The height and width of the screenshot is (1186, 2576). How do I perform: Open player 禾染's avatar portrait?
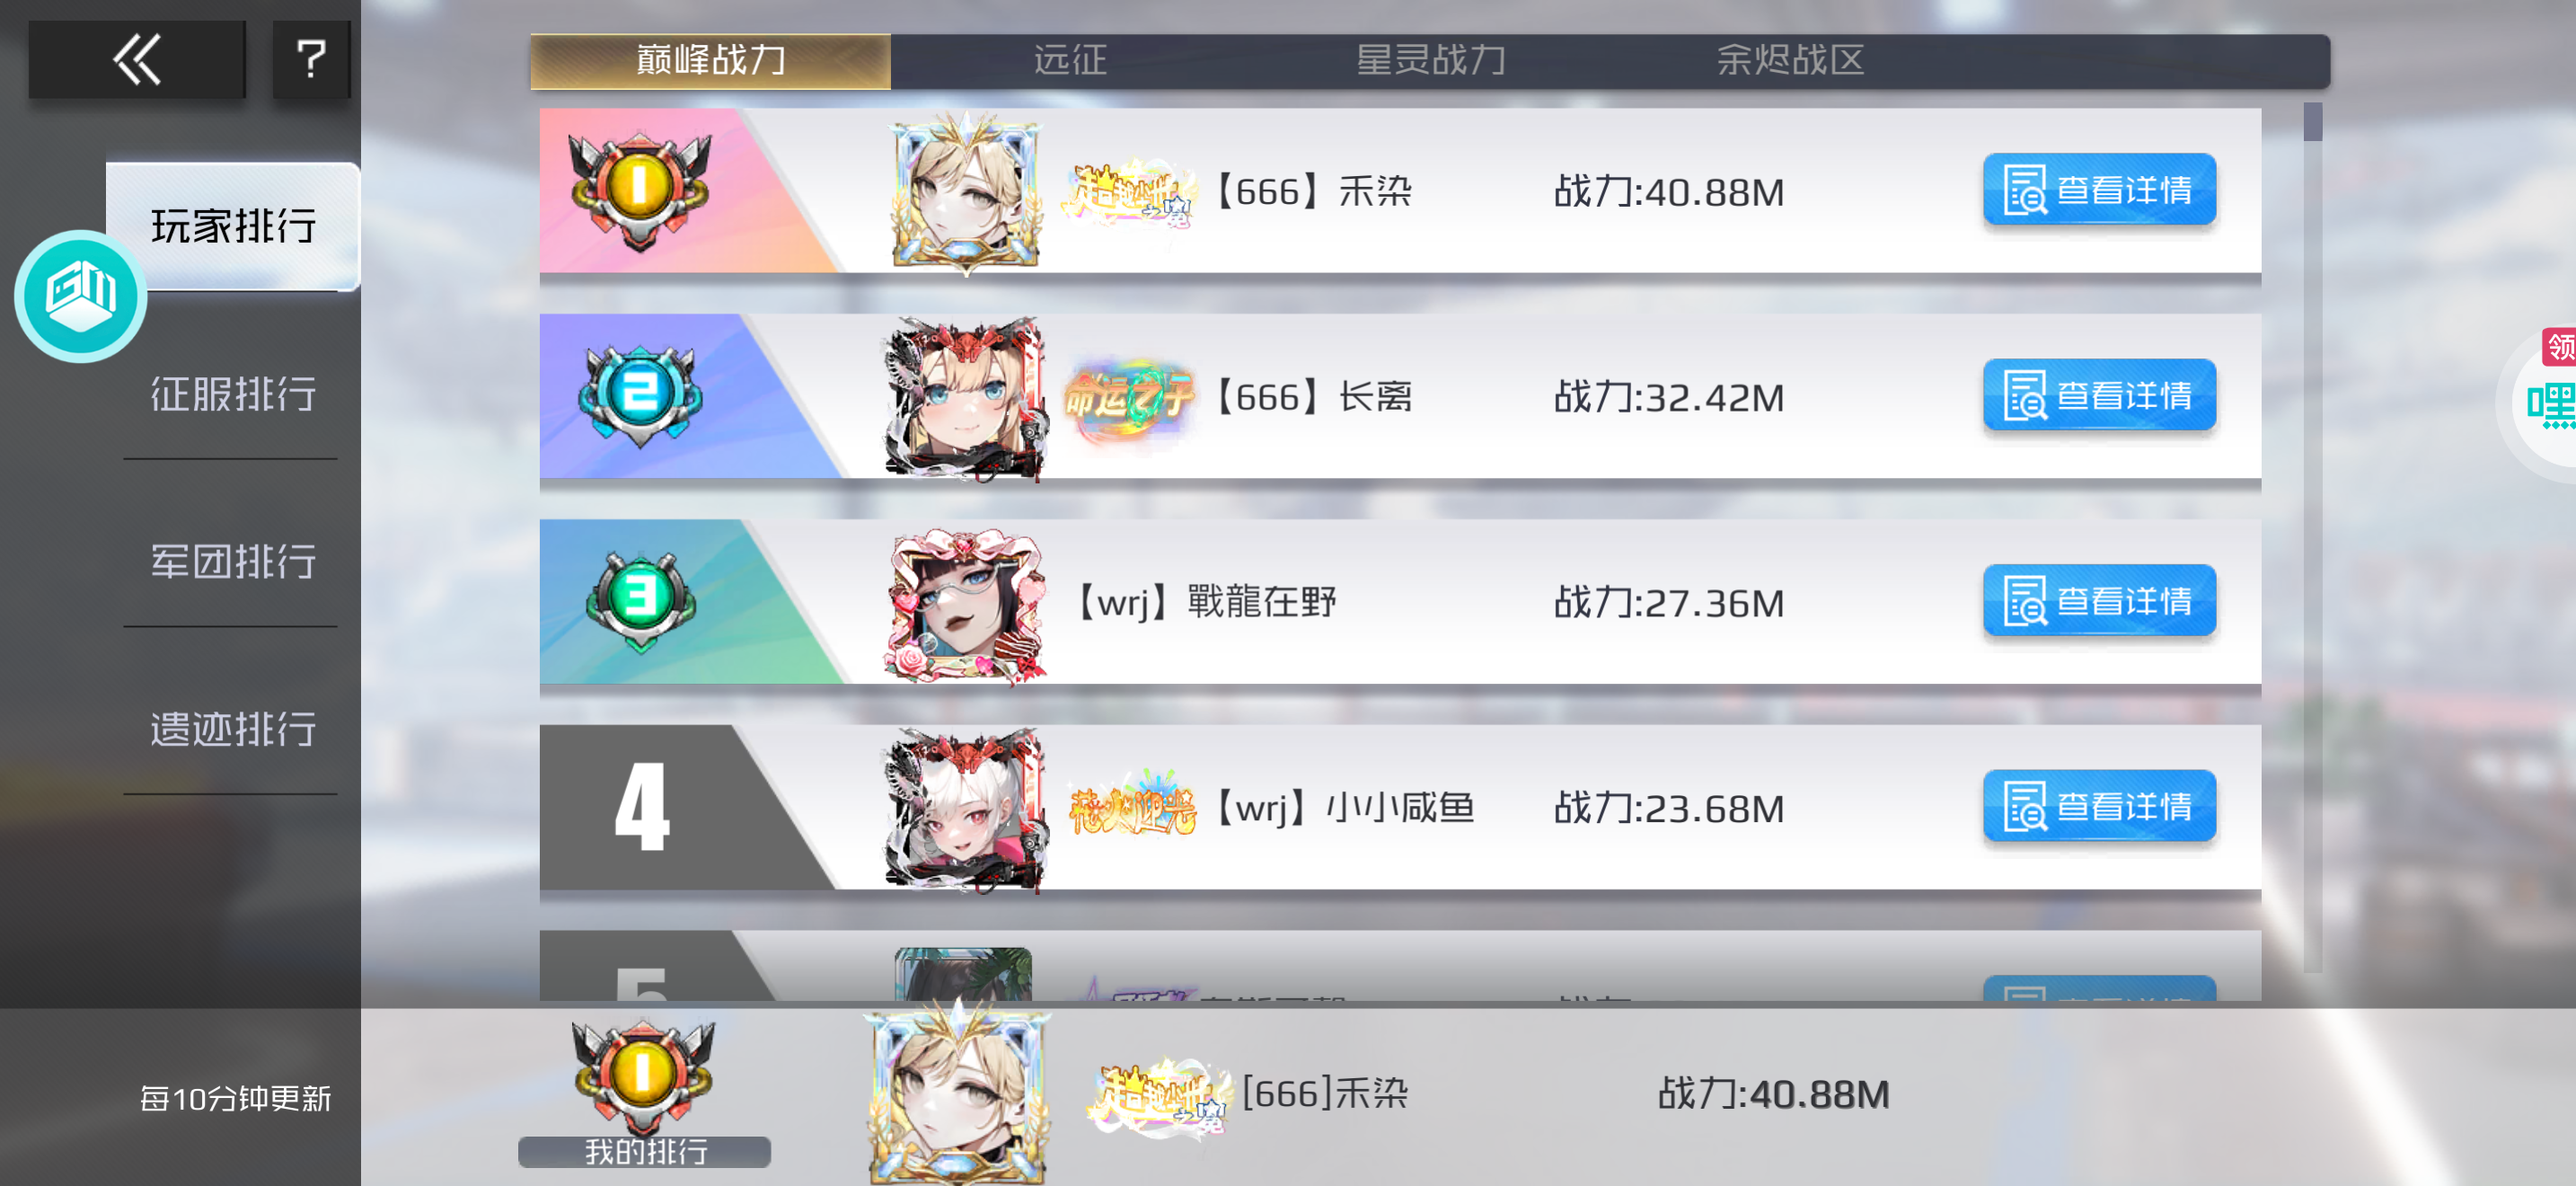[966, 192]
